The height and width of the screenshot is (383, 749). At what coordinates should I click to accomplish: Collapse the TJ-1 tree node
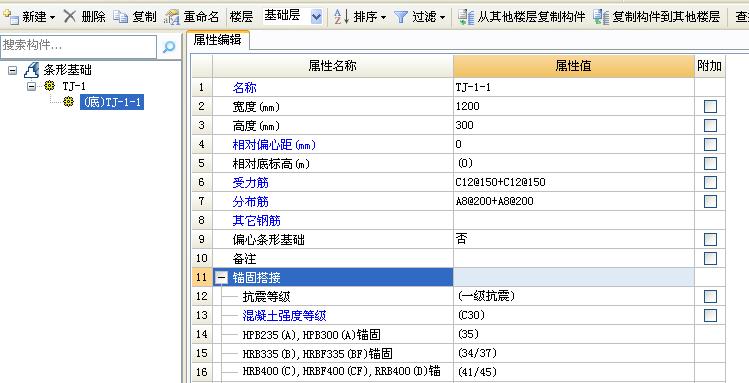point(32,86)
